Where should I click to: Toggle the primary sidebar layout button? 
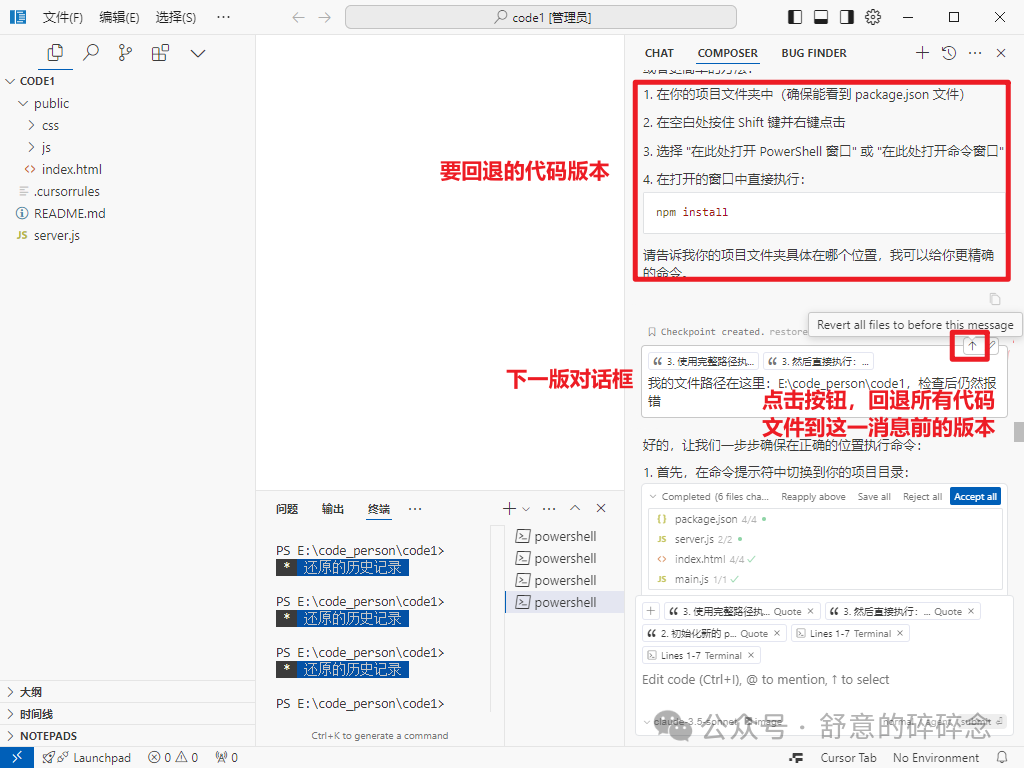[795, 18]
